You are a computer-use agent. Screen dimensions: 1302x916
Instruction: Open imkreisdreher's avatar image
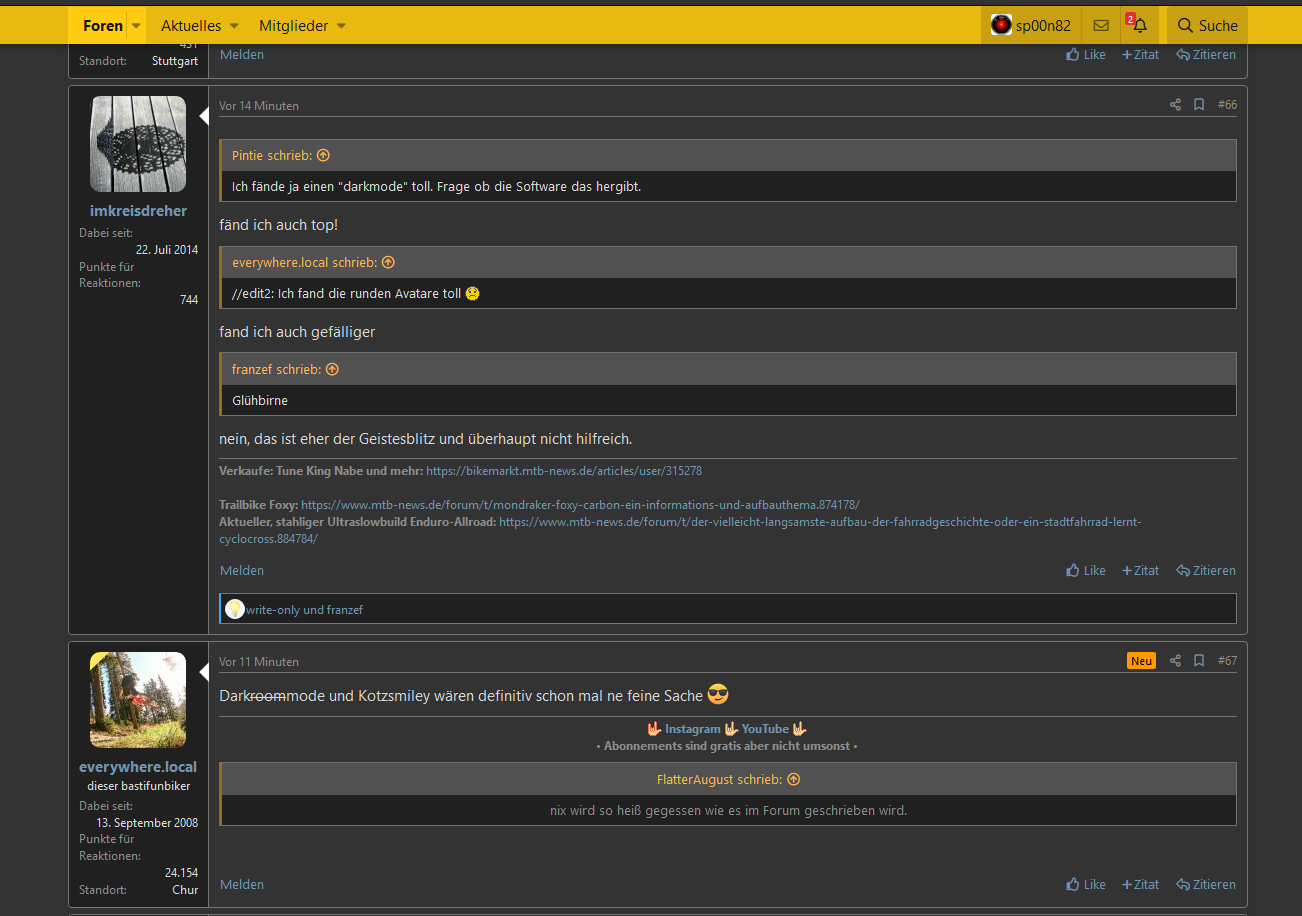pyautogui.click(x=138, y=144)
